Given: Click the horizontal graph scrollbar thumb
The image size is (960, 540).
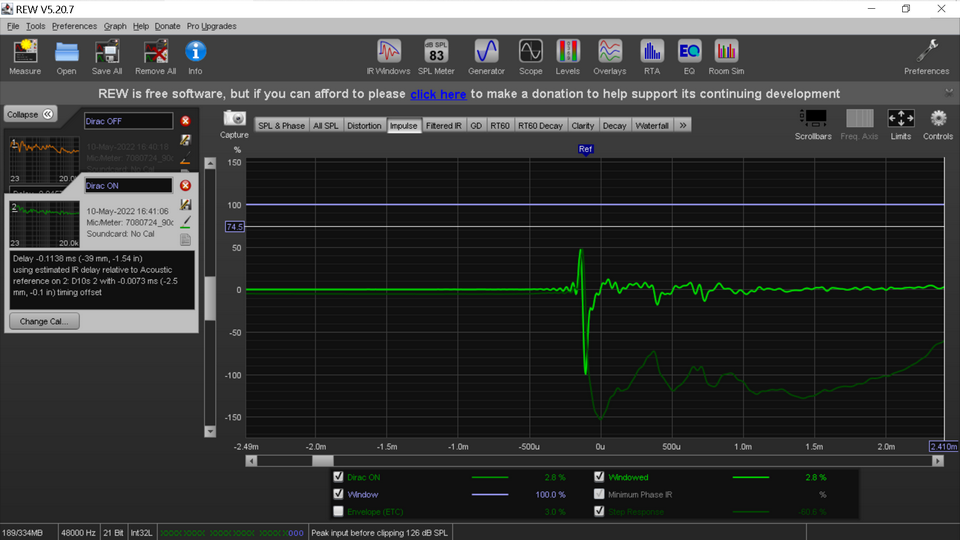Looking at the screenshot, I should [x=322, y=461].
